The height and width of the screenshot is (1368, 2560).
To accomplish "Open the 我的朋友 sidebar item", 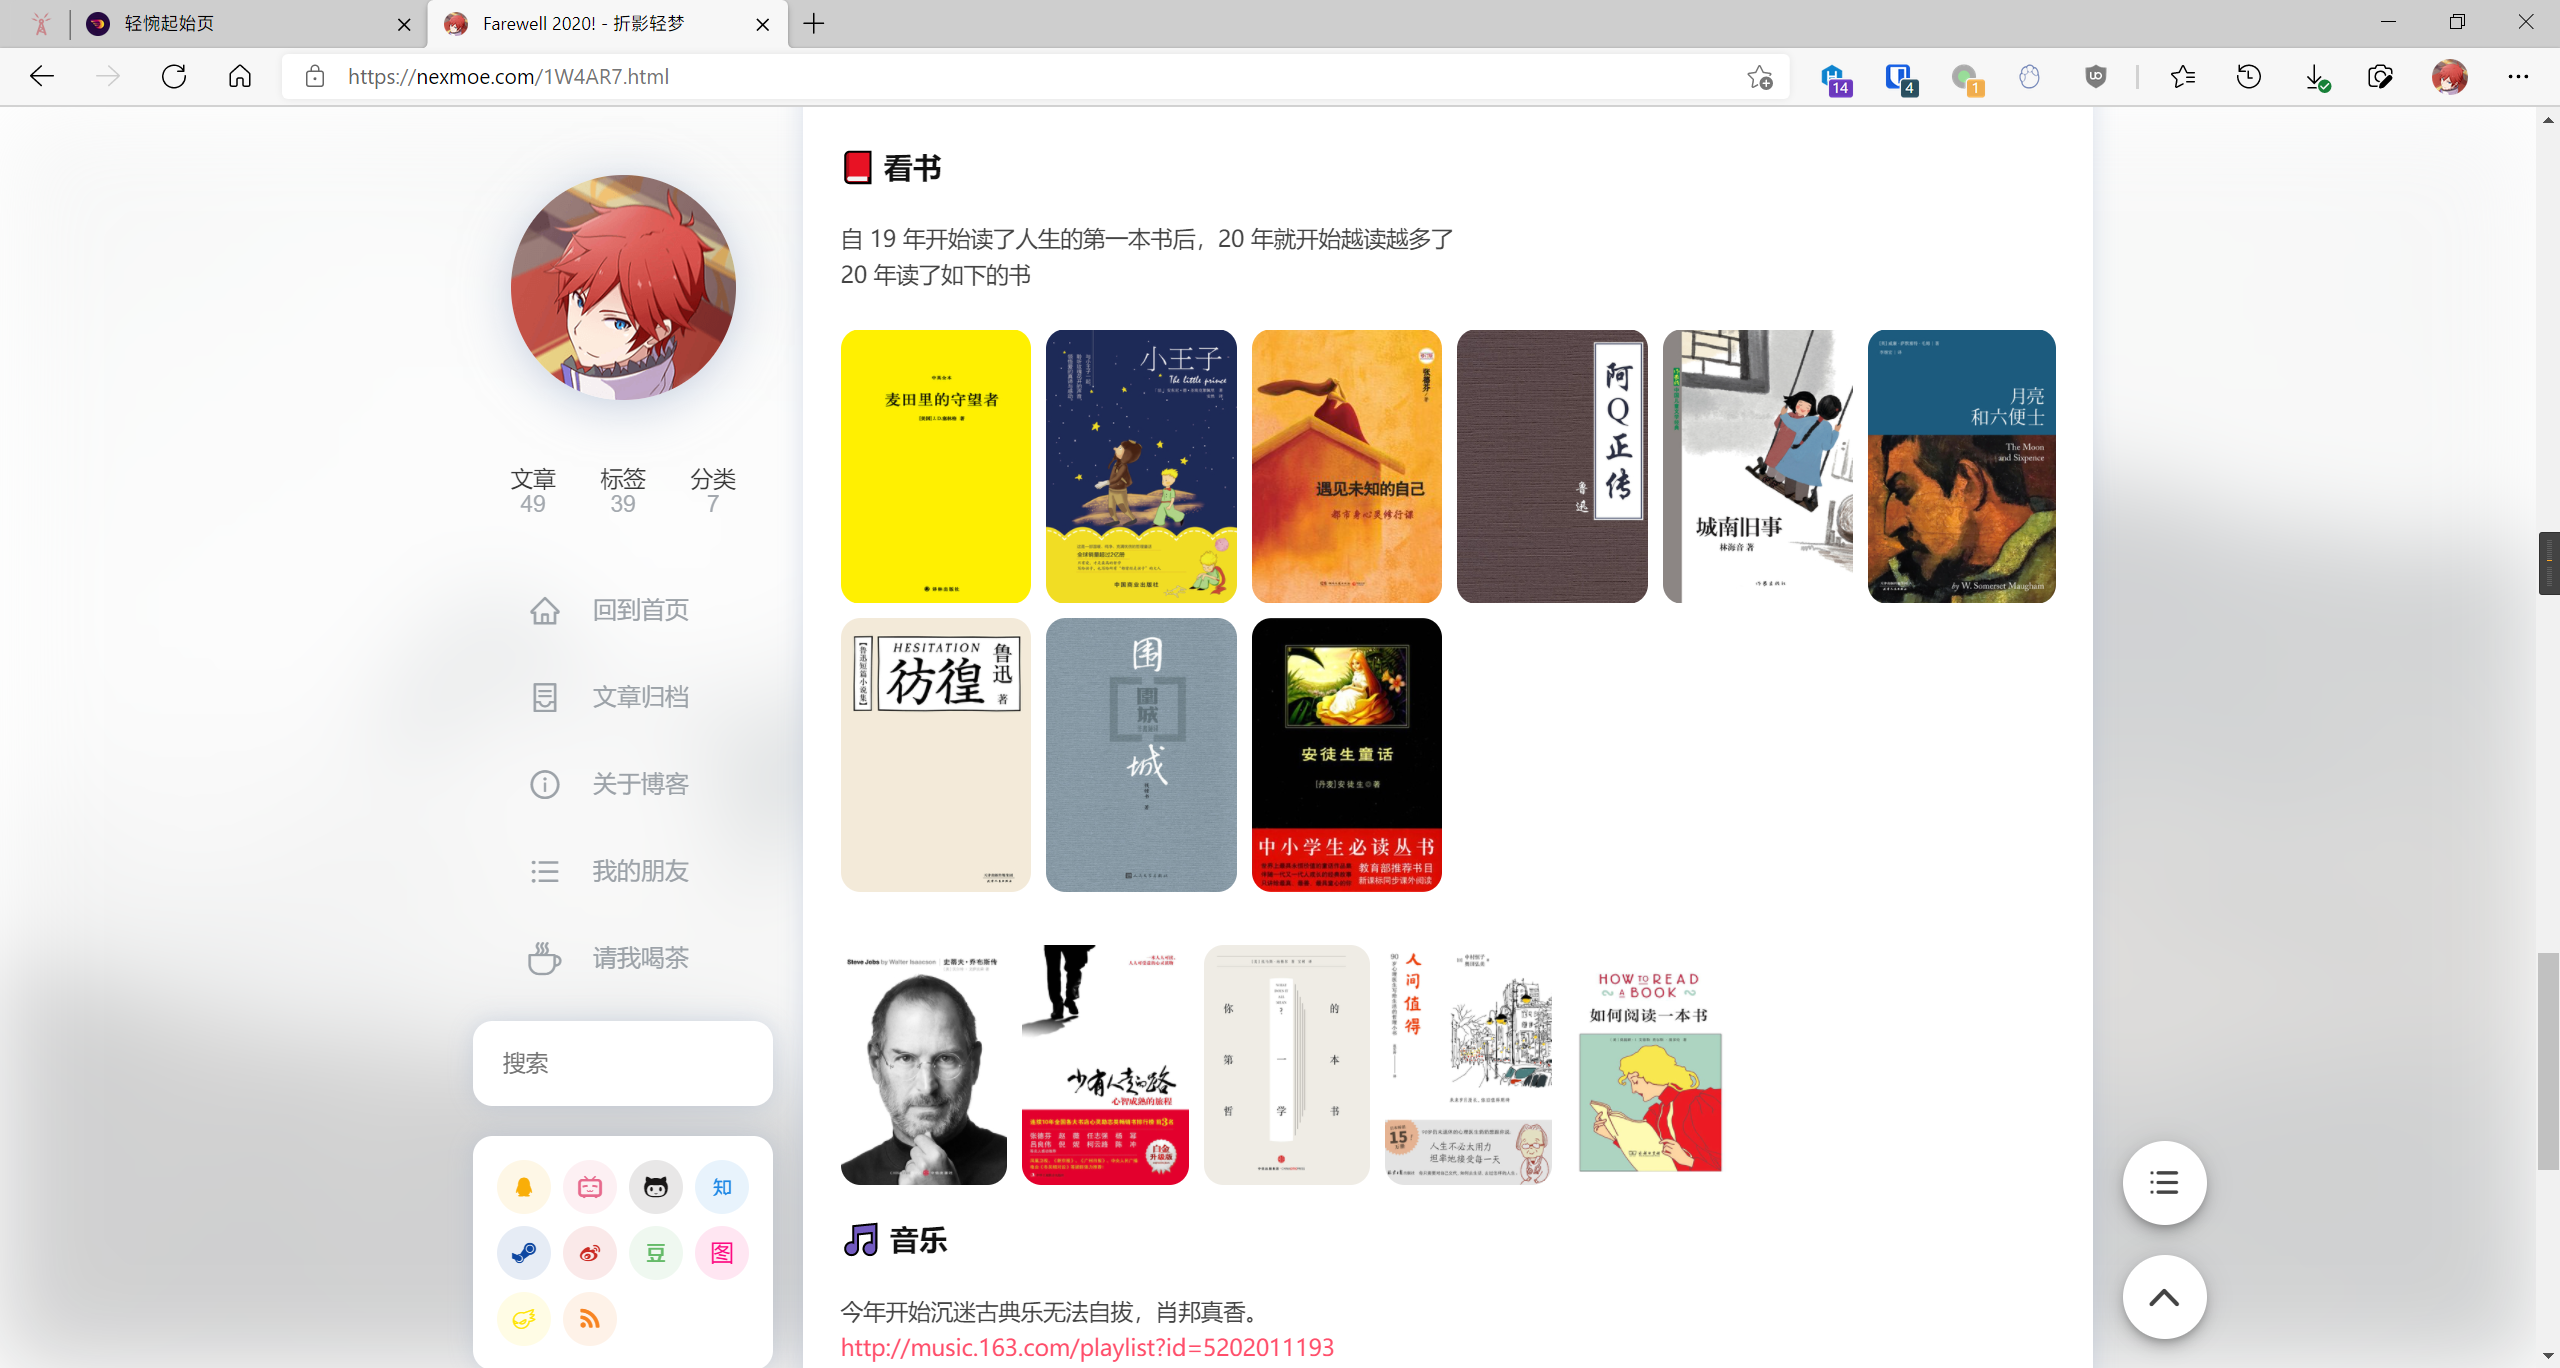I will (640, 871).
